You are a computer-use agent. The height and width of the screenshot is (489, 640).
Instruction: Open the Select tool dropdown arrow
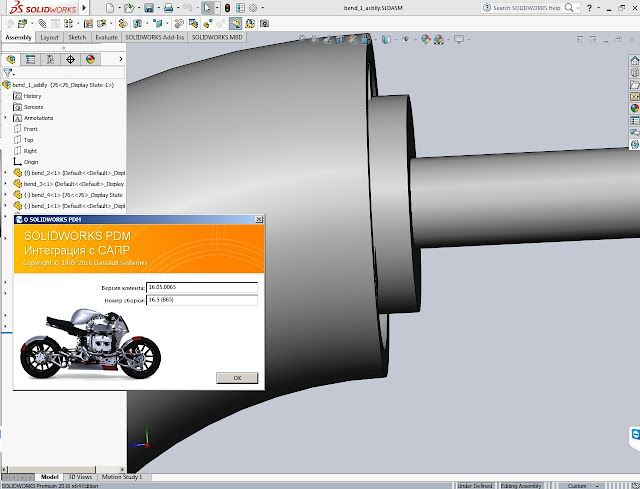pyautogui.click(x=217, y=8)
